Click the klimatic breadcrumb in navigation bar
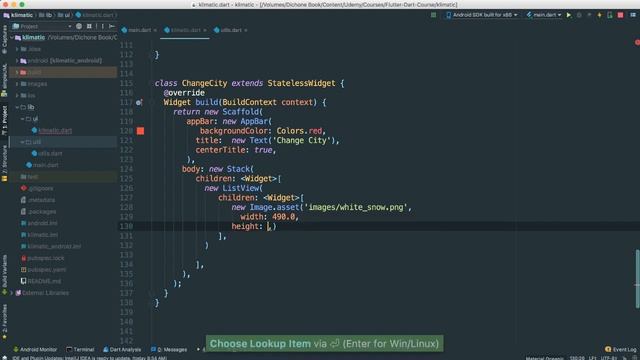The image size is (640, 360). pos(18,15)
